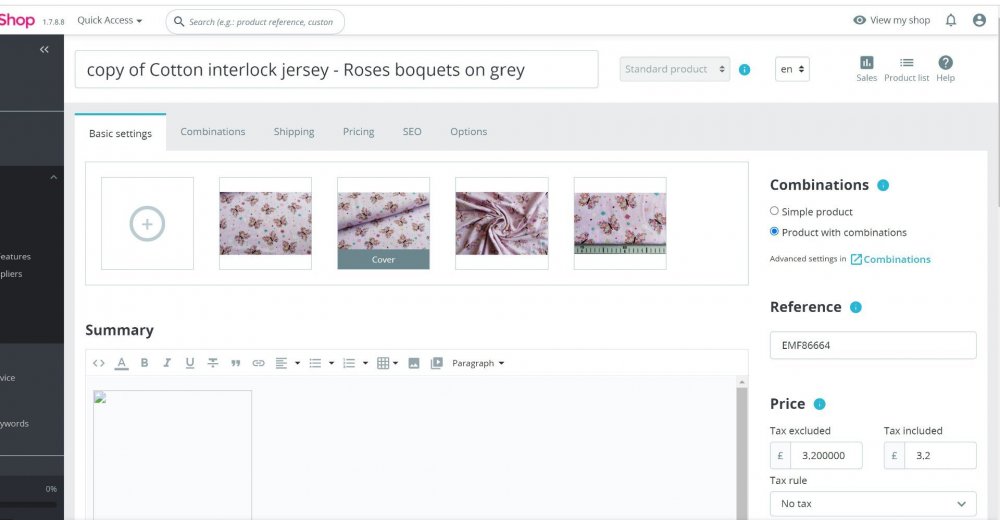Click View my shop link

pyautogui.click(x=900, y=20)
